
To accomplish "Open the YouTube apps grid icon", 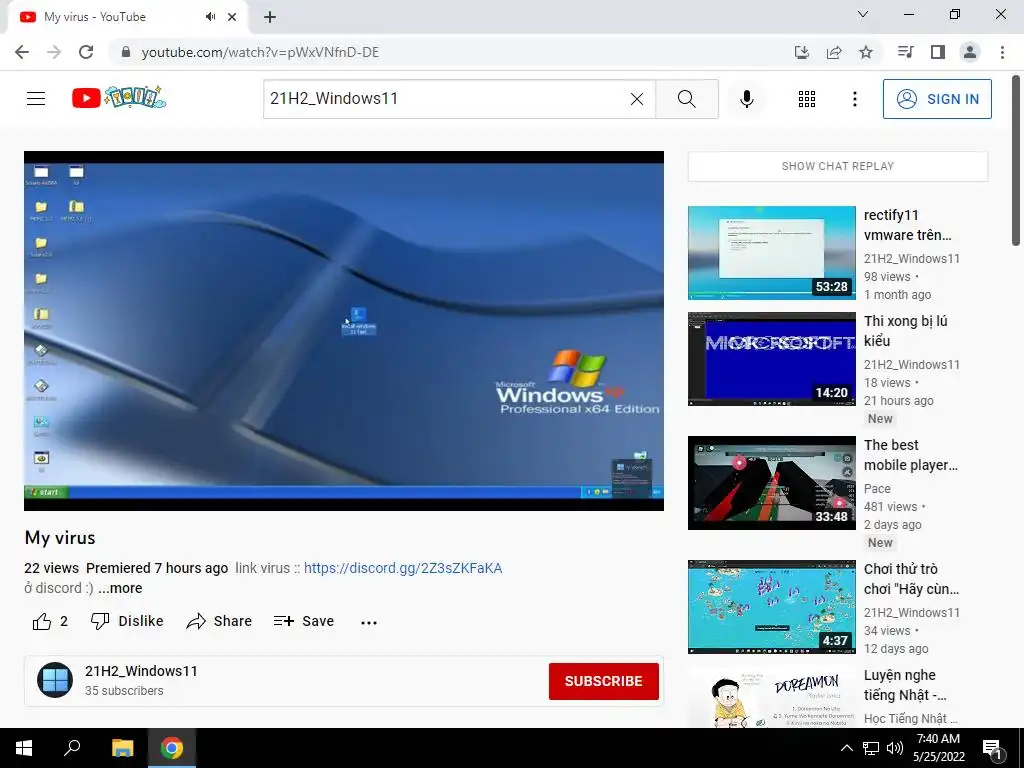I will 807,99.
